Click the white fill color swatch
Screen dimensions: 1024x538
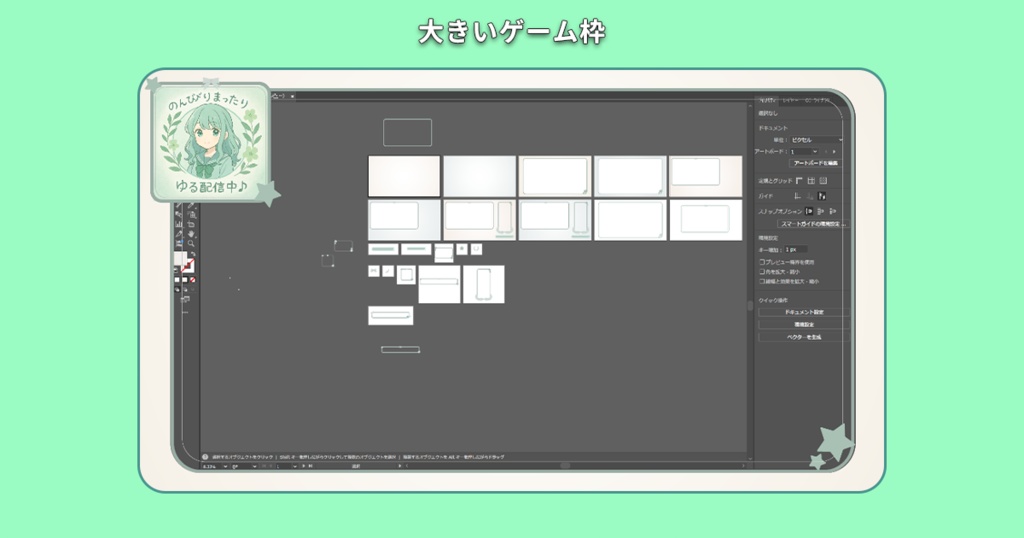[179, 259]
